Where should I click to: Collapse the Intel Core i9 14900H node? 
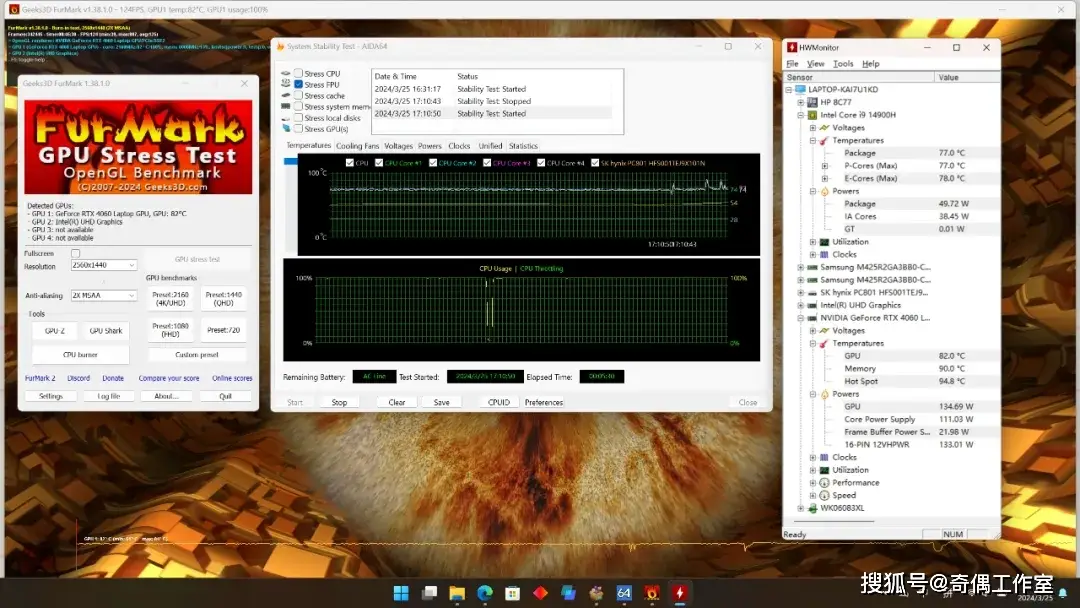tap(801, 115)
